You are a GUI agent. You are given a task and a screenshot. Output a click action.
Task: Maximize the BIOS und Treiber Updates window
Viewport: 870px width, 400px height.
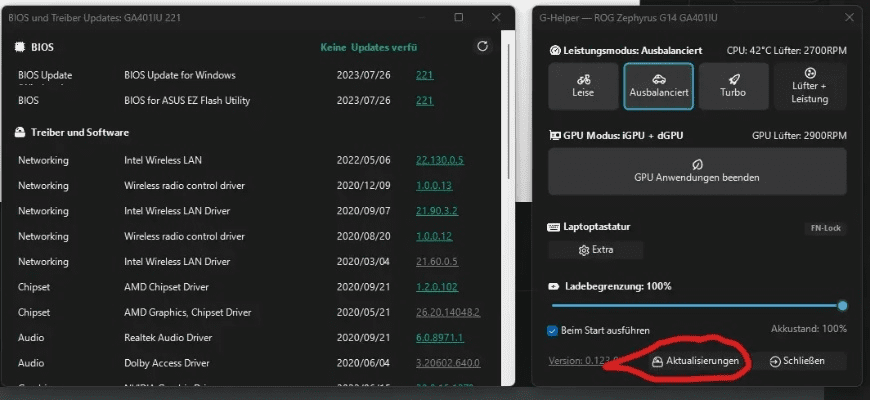(458, 17)
